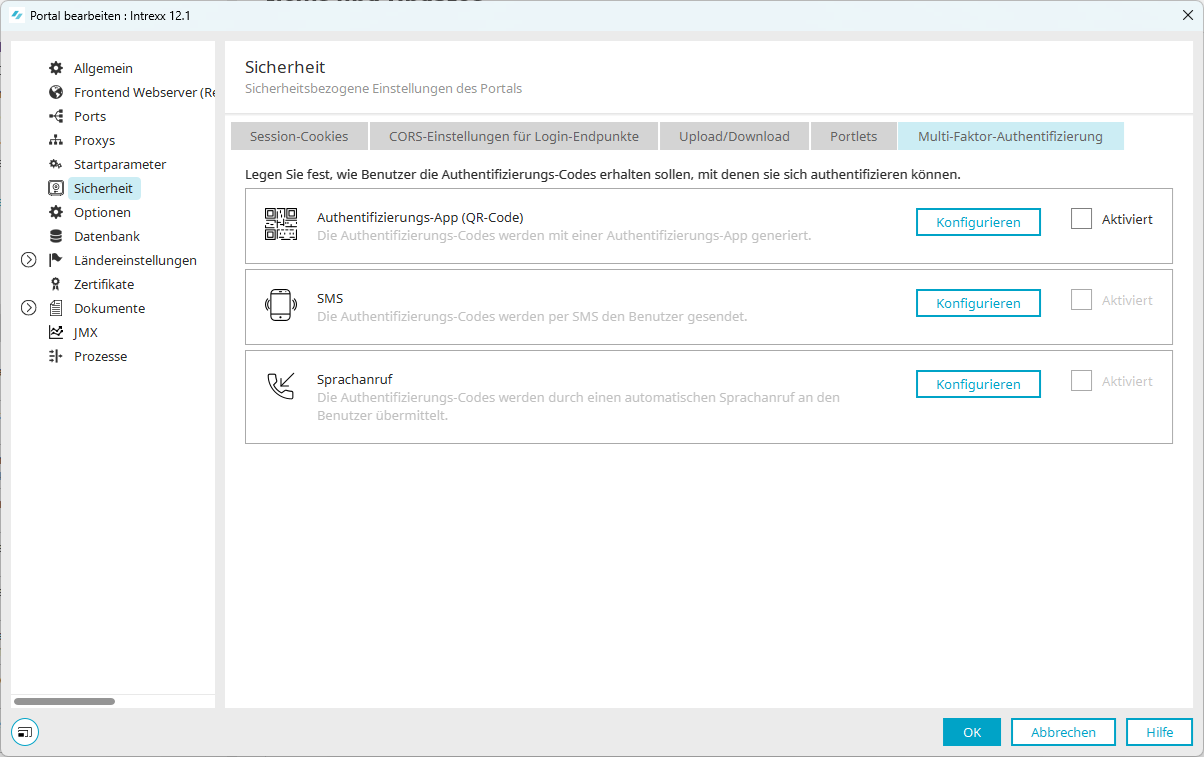This screenshot has width=1204, height=757.
Task: Click the Proxys hierarchy icon
Action: 56,140
